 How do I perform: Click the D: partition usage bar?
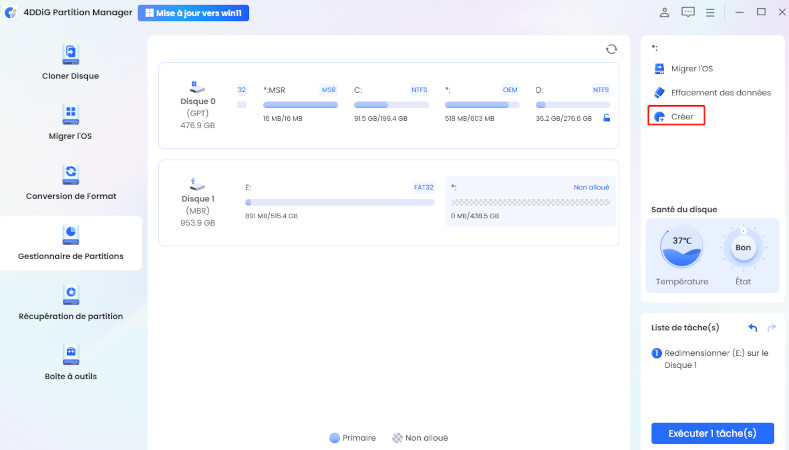click(573, 105)
